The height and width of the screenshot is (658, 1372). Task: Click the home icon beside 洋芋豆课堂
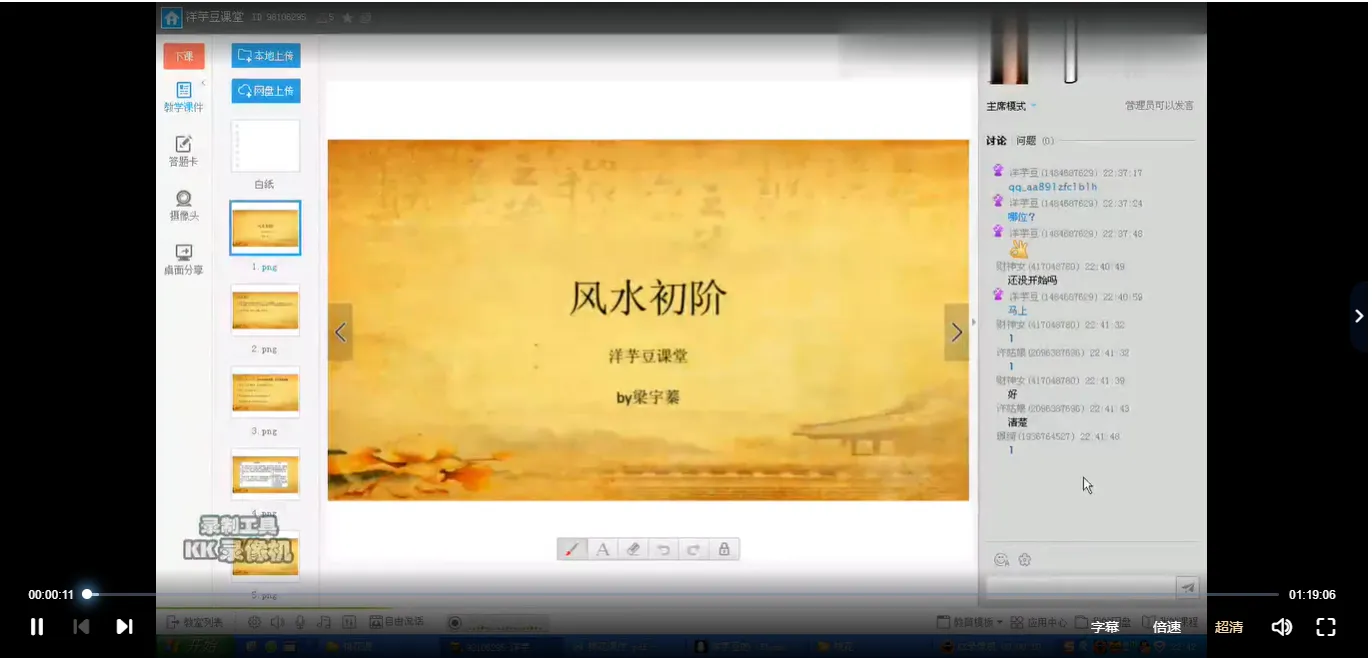171,17
